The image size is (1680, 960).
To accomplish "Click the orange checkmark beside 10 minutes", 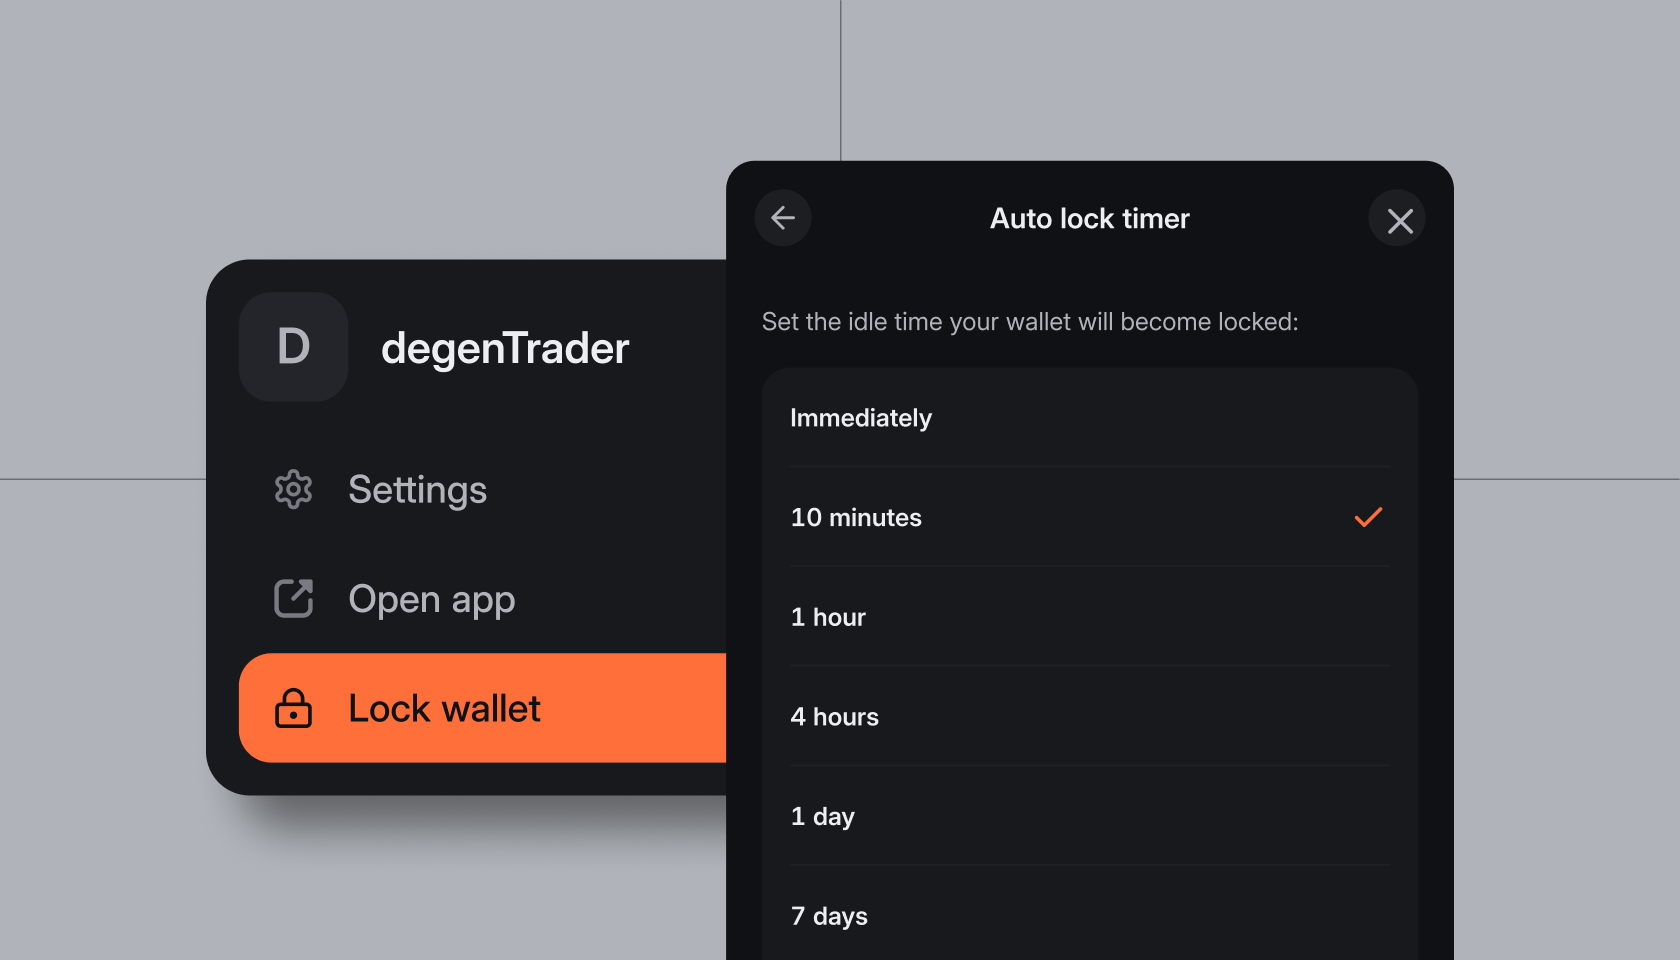I will click(1368, 517).
